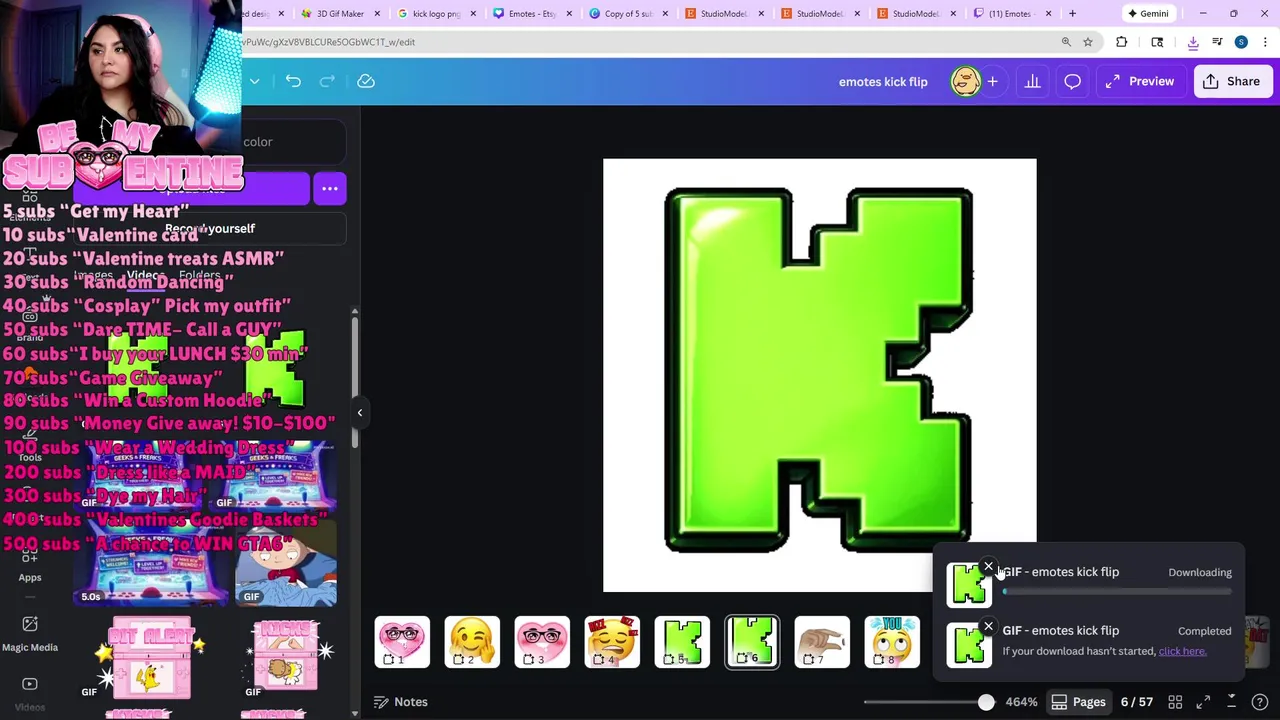Toggle the Pages view button
Screen dimensions: 1280x720
click(1078, 702)
